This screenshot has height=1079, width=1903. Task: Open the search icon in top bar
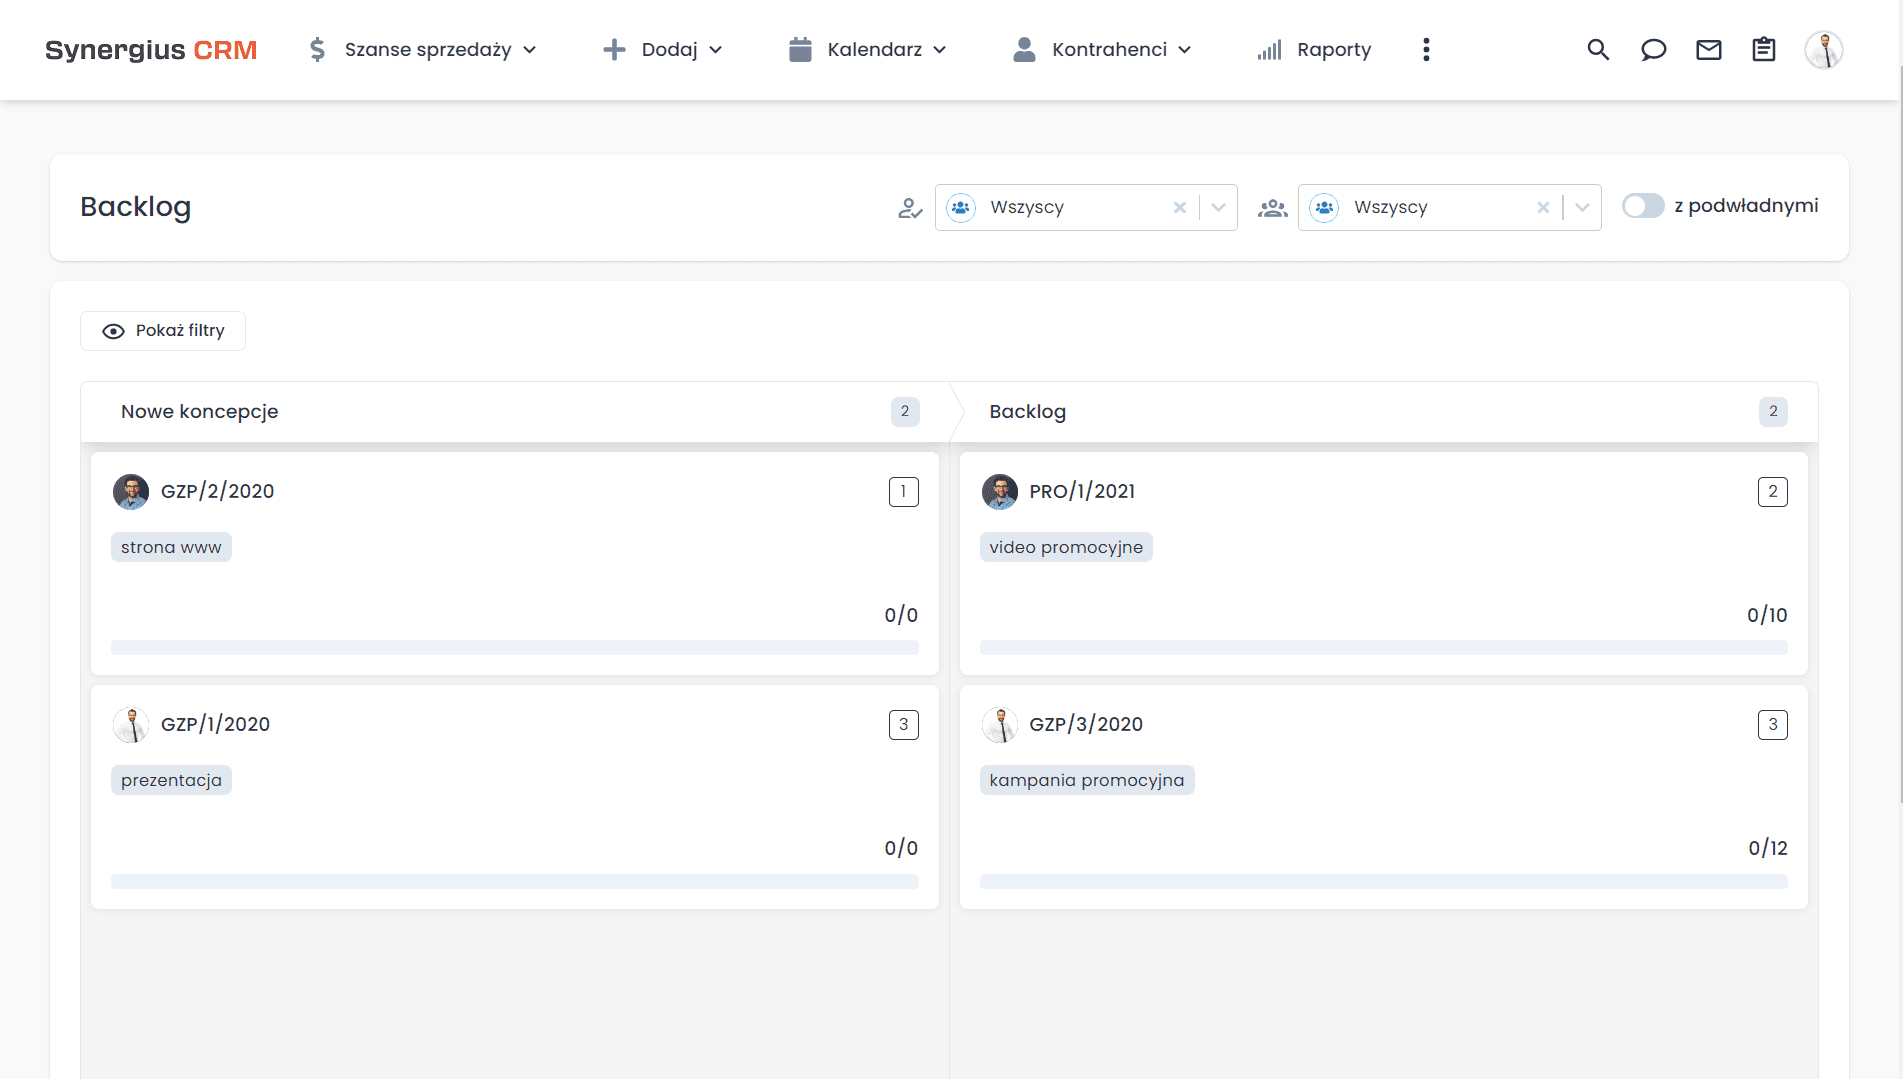click(1598, 49)
